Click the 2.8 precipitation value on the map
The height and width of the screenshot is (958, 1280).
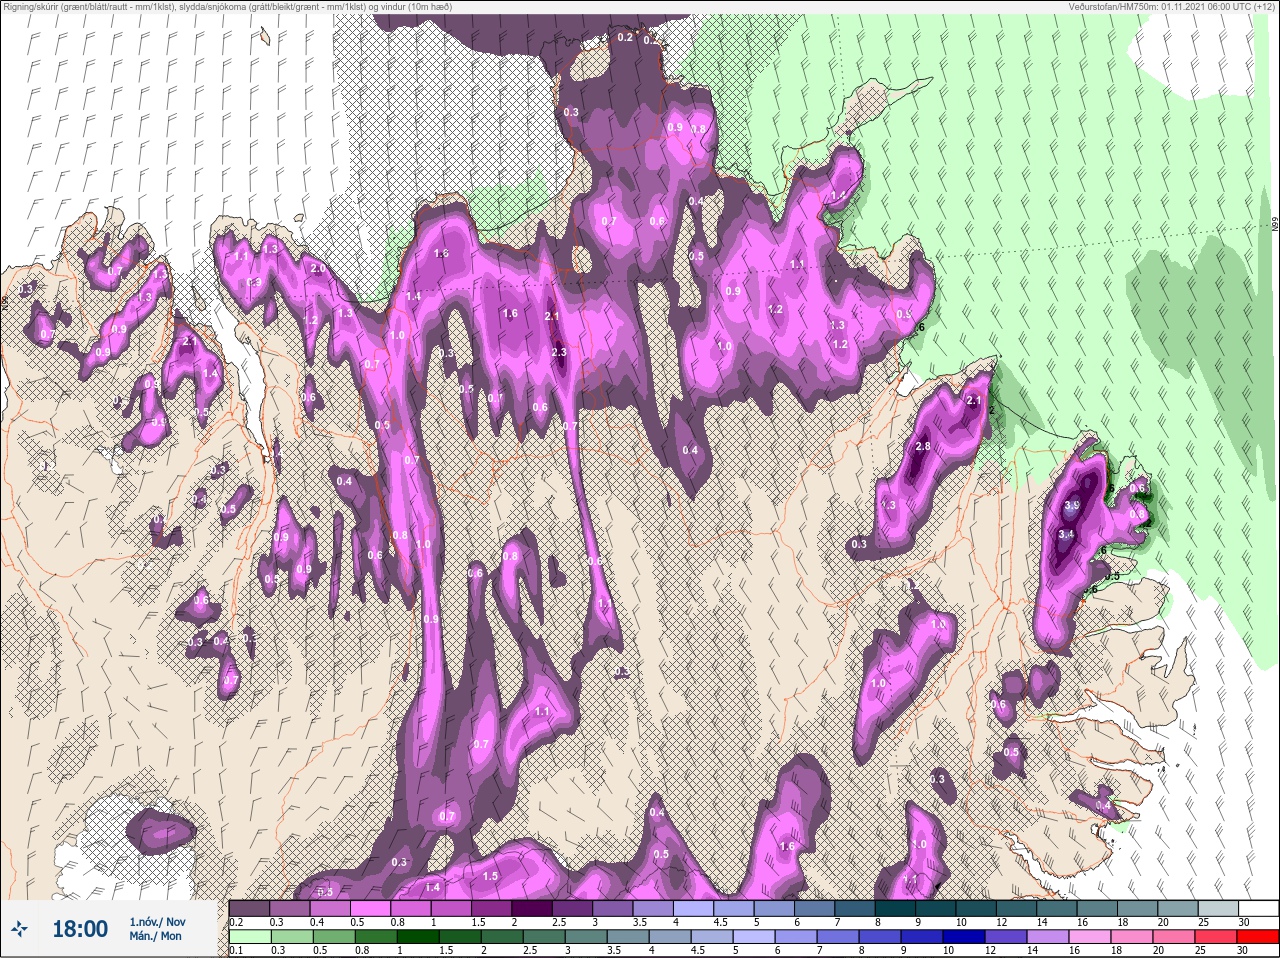(923, 446)
